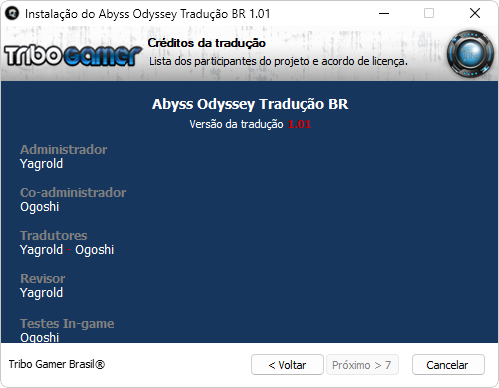Click the Co-administrador heading
Viewport: 499px width, 388px height.
coord(73,193)
